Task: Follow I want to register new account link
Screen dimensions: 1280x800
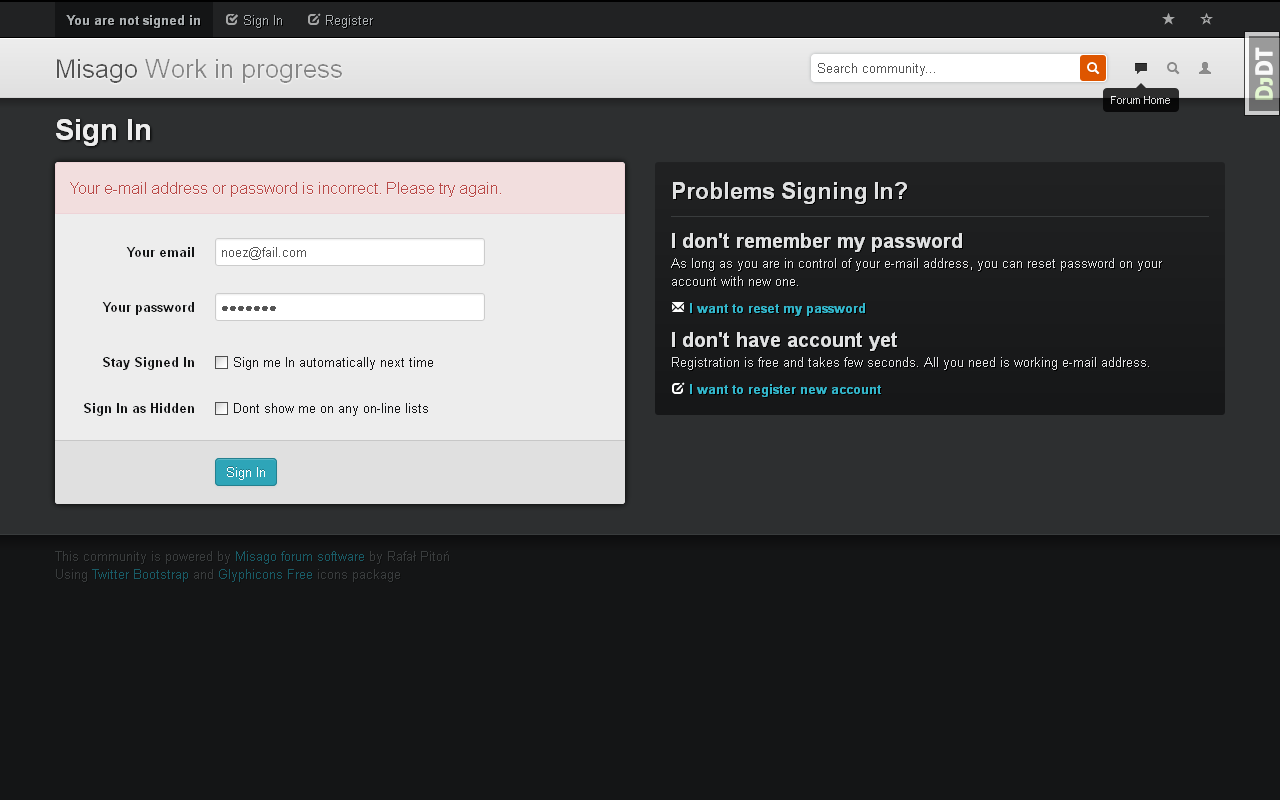Action: (785, 390)
